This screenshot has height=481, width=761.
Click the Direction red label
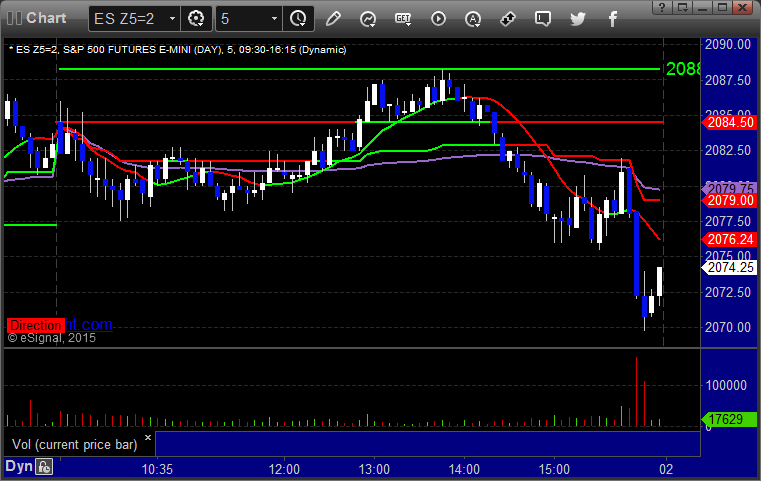(x=35, y=325)
